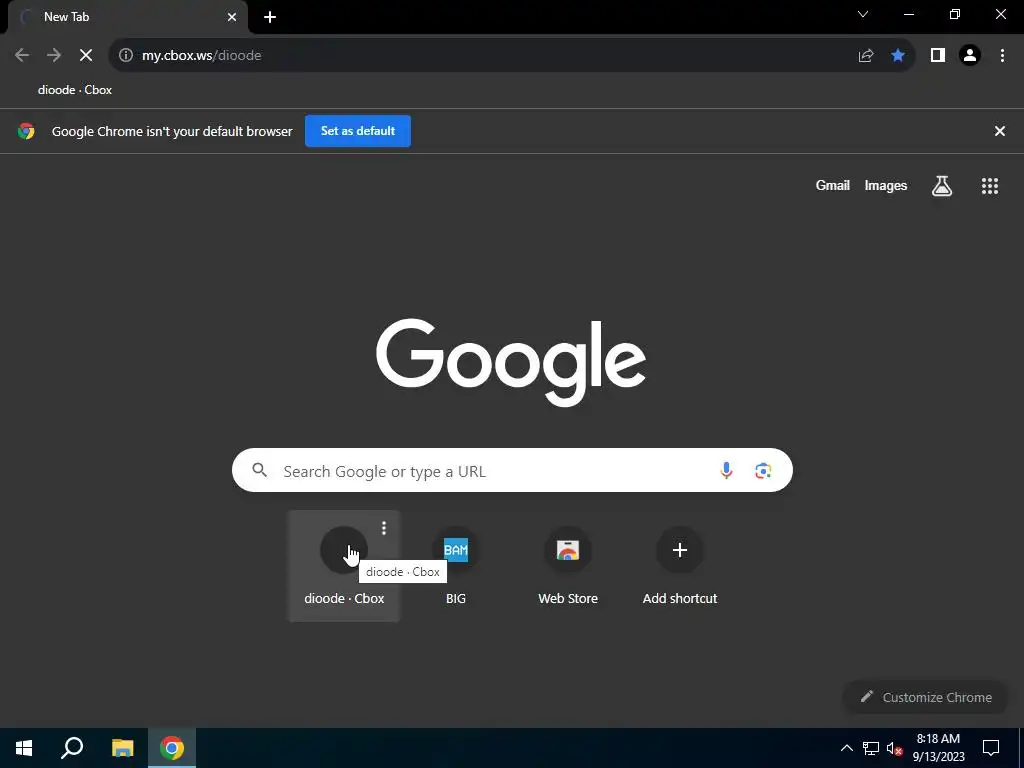Restore down the Chrome window
This screenshot has width=1024, height=768.
click(x=955, y=14)
